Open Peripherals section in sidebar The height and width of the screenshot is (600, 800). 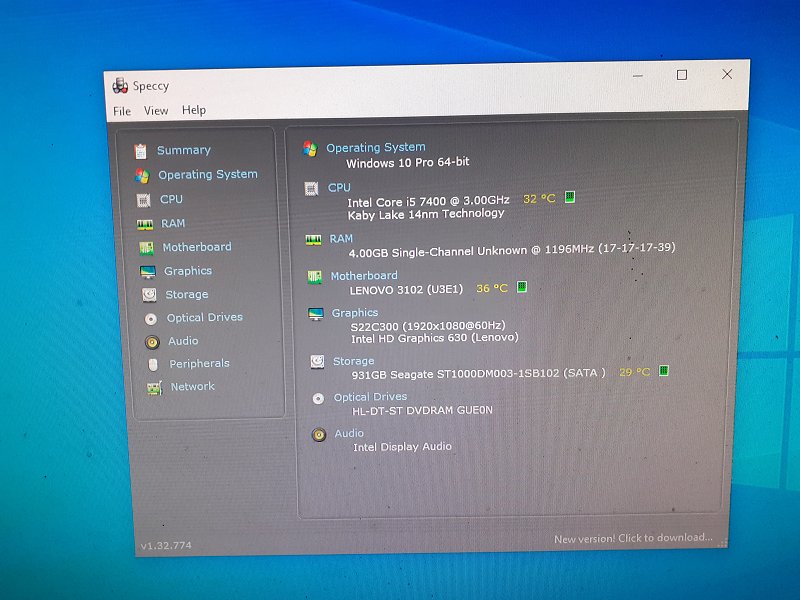(x=199, y=363)
